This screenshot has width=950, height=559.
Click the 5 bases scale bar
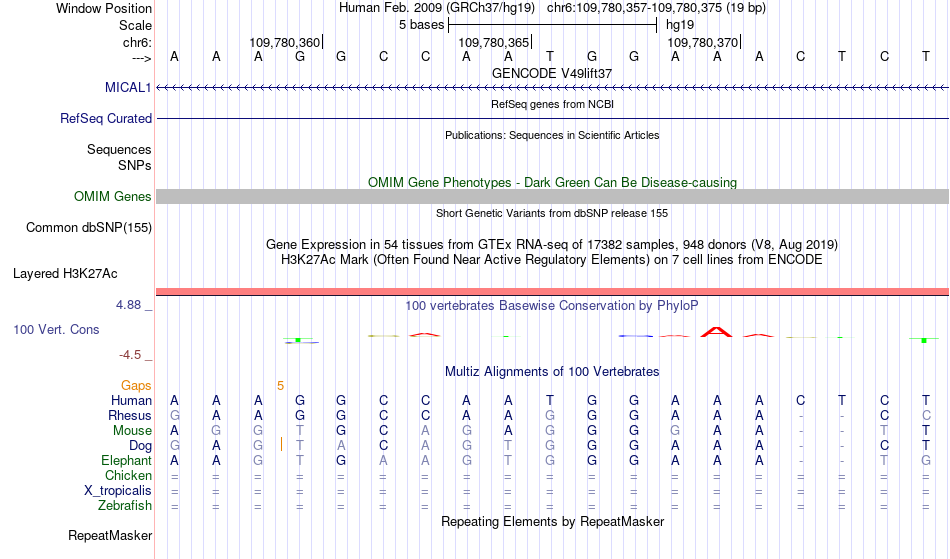(553, 25)
